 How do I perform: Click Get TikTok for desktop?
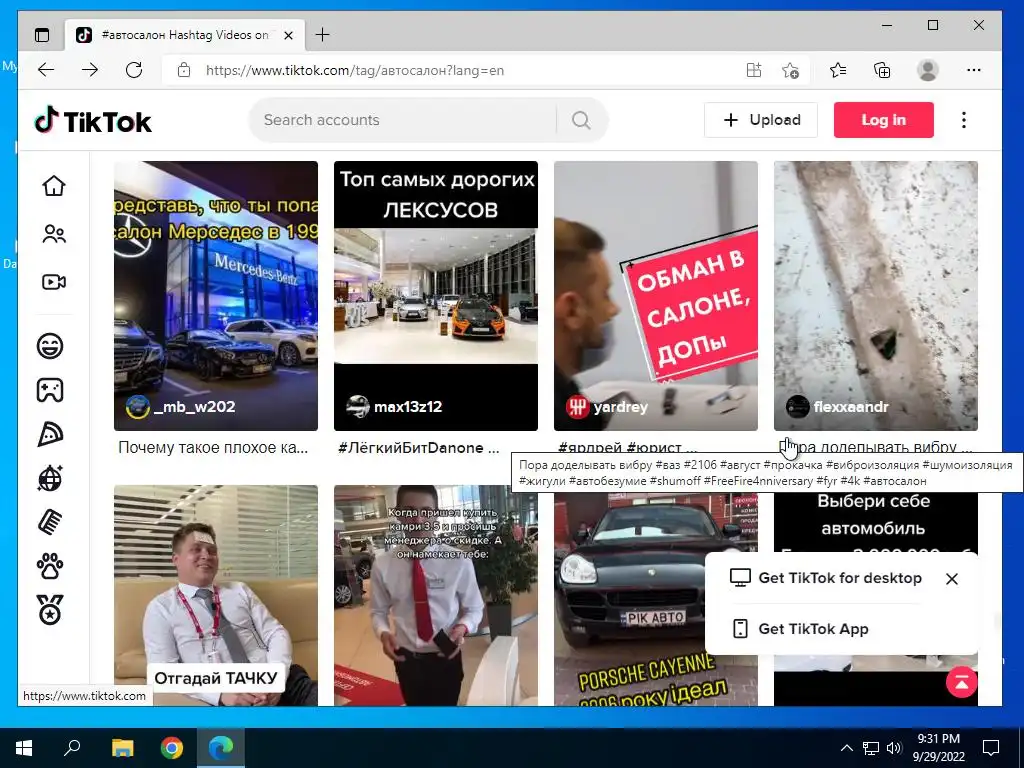tap(825, 578)
